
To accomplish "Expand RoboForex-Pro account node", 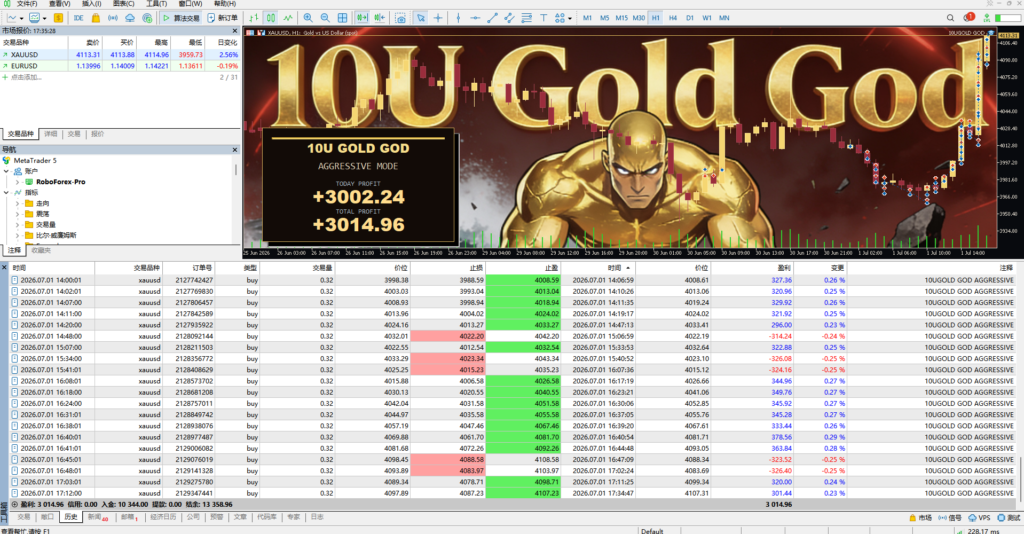I will [x=18, y=182].
